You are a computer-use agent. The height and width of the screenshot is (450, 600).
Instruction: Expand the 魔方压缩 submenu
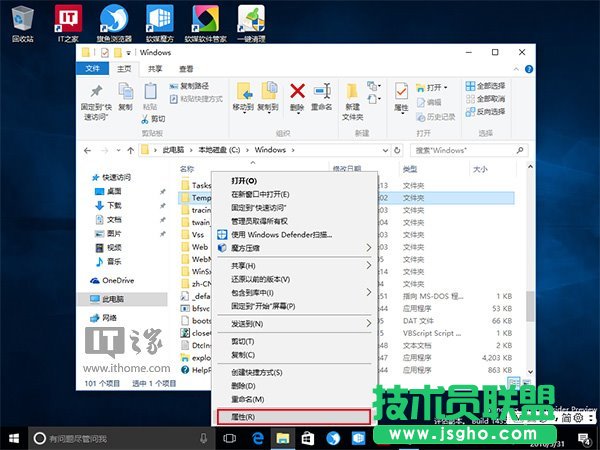click(x=294, y=248)
